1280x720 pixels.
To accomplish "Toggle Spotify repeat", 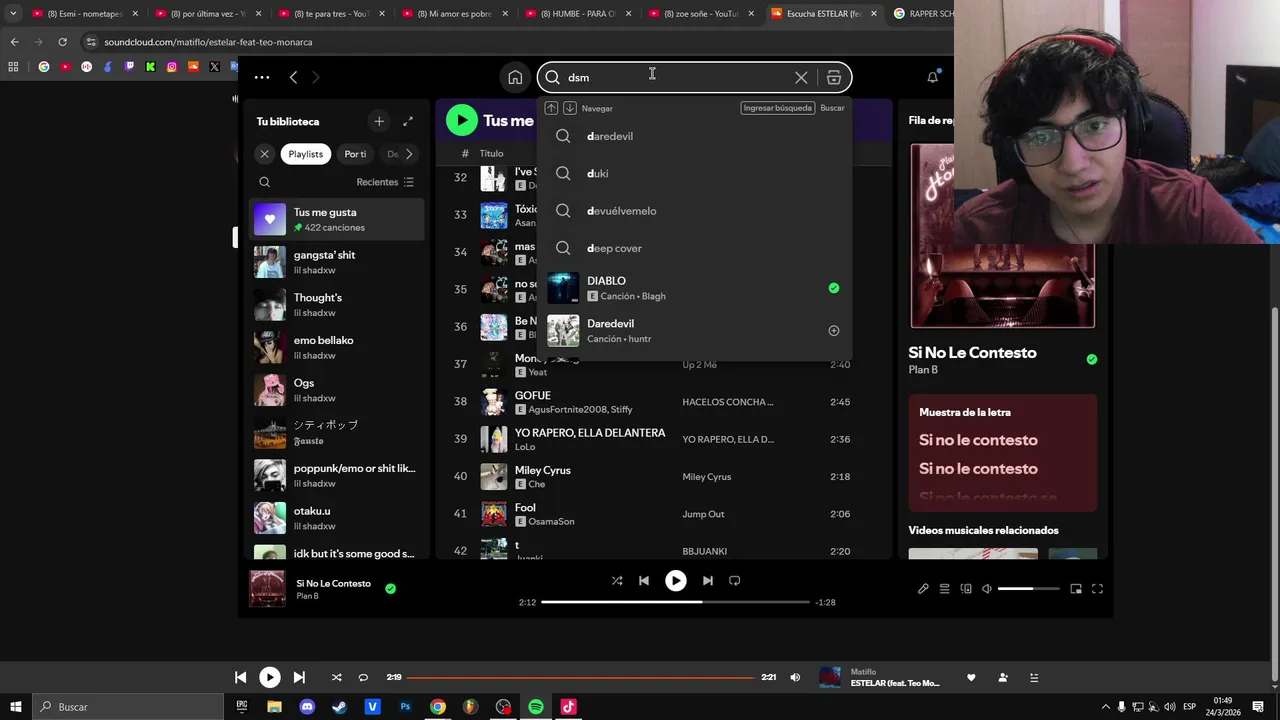I will pos(735,581).
